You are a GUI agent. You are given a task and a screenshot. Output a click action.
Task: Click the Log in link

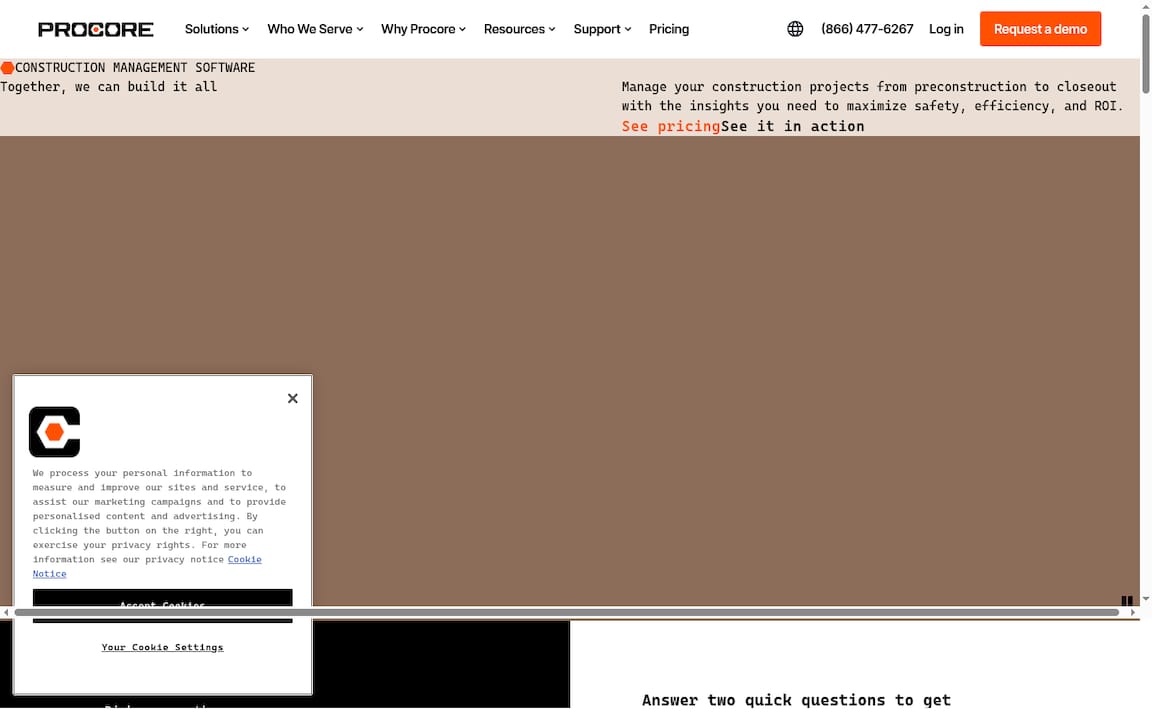tap(946, 29)
